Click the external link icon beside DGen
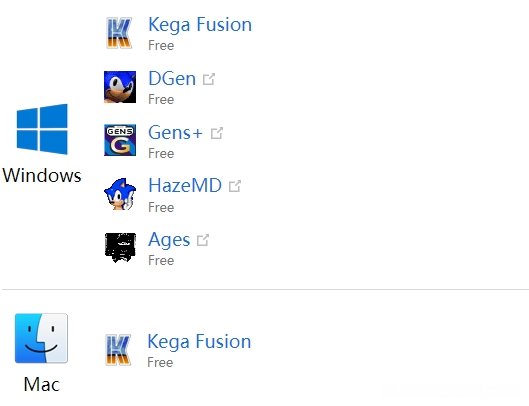This screenshot has height=406, width=529. point(209,79)
